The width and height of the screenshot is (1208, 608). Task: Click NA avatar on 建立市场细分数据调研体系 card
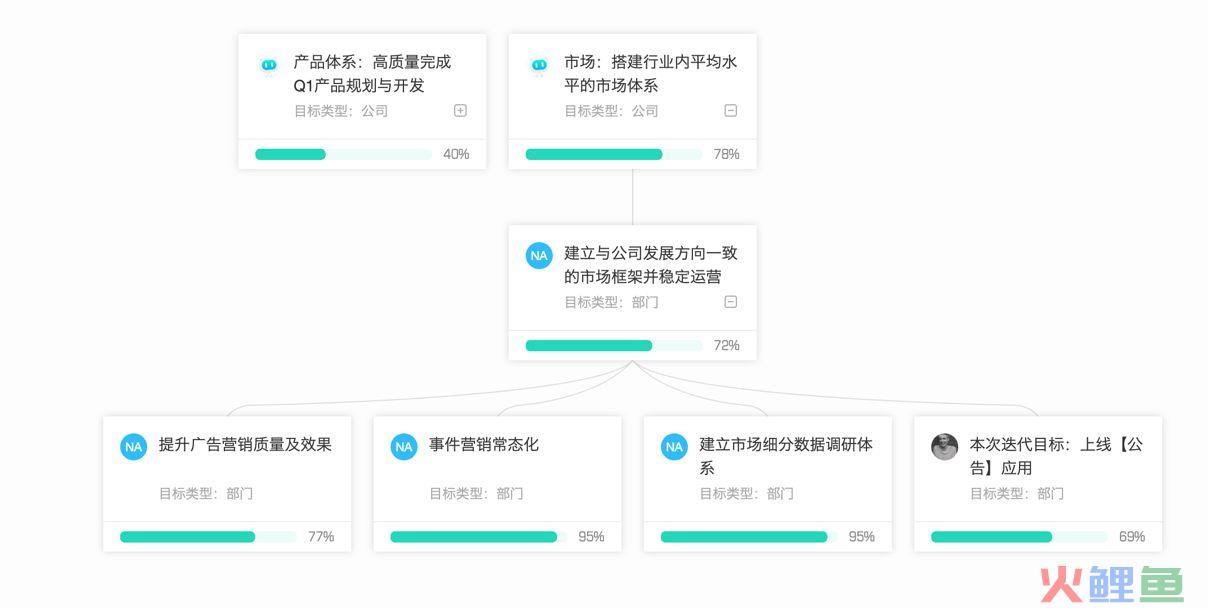pos(674,446)
